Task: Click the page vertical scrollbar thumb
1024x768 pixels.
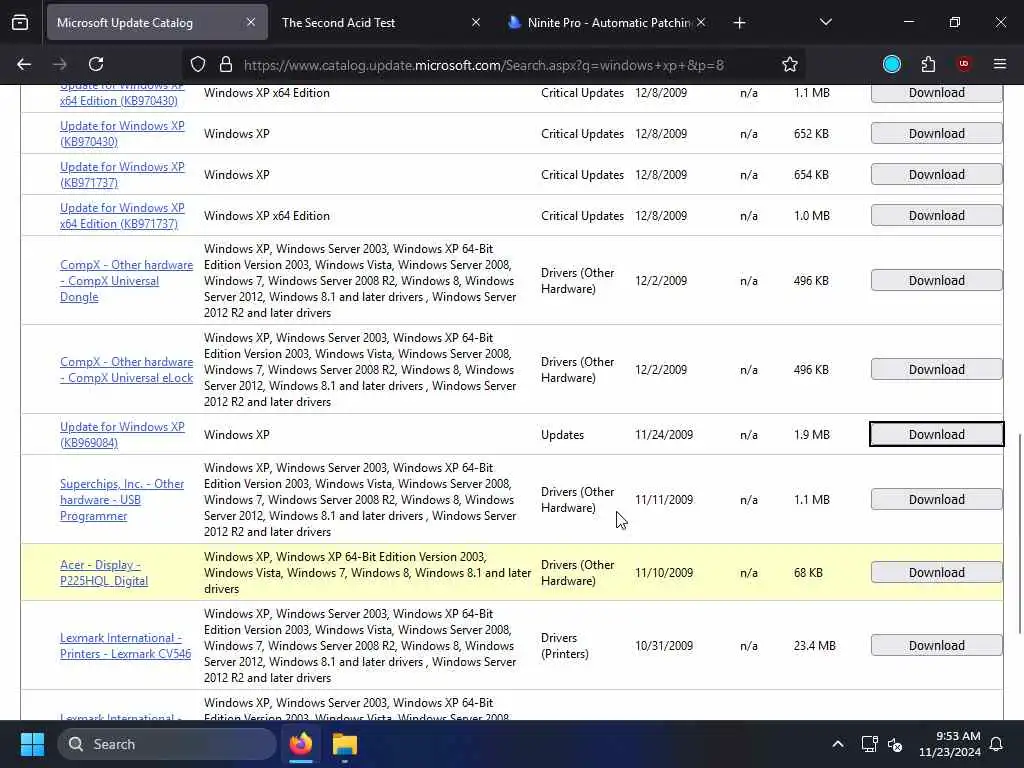Action: [1019, 533]
